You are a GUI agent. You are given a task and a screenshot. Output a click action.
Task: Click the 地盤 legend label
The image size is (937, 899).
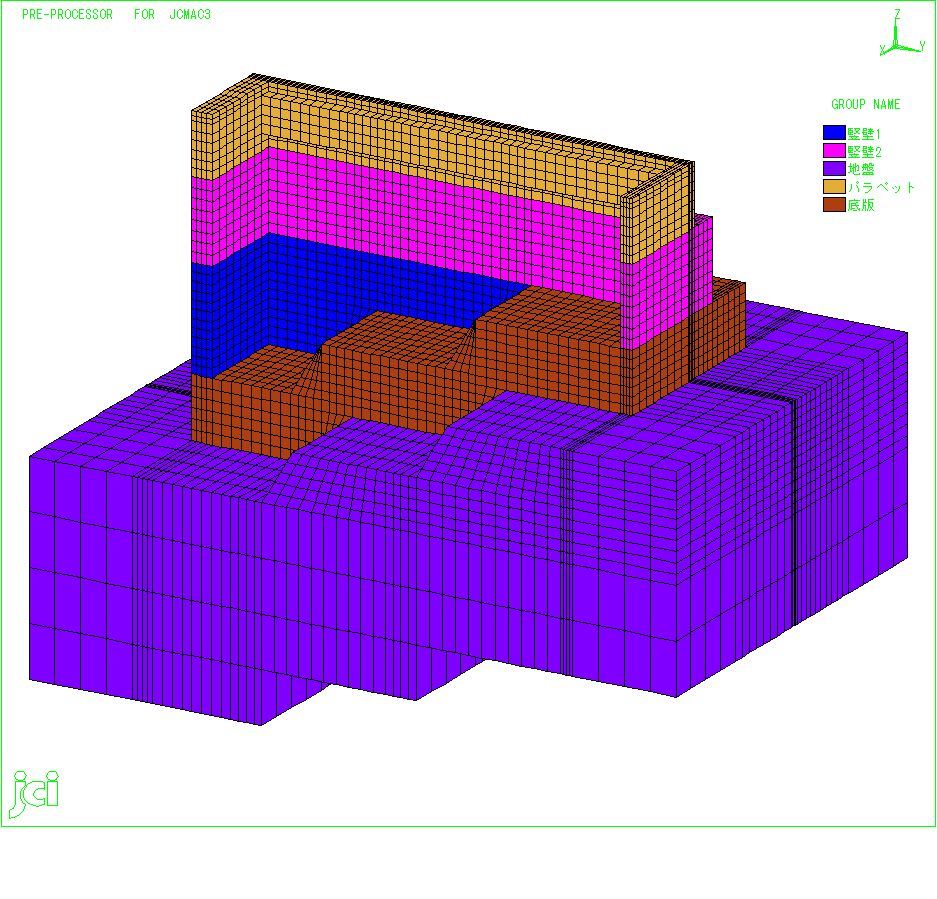861,169
